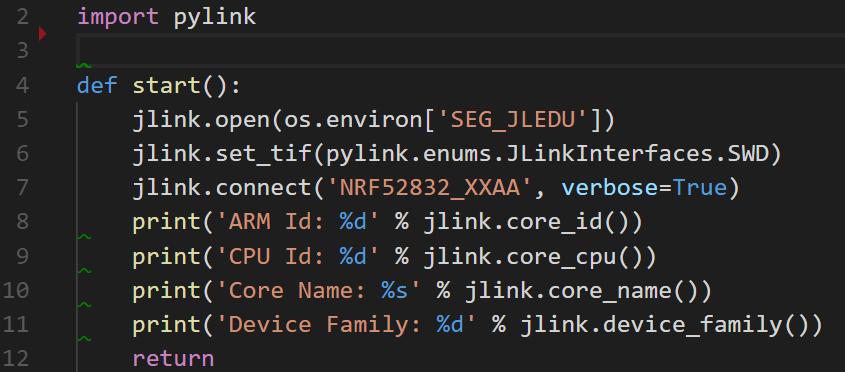Click the 'SEG_JLEDU' string
845x372 pixels.
coord(513,120)
